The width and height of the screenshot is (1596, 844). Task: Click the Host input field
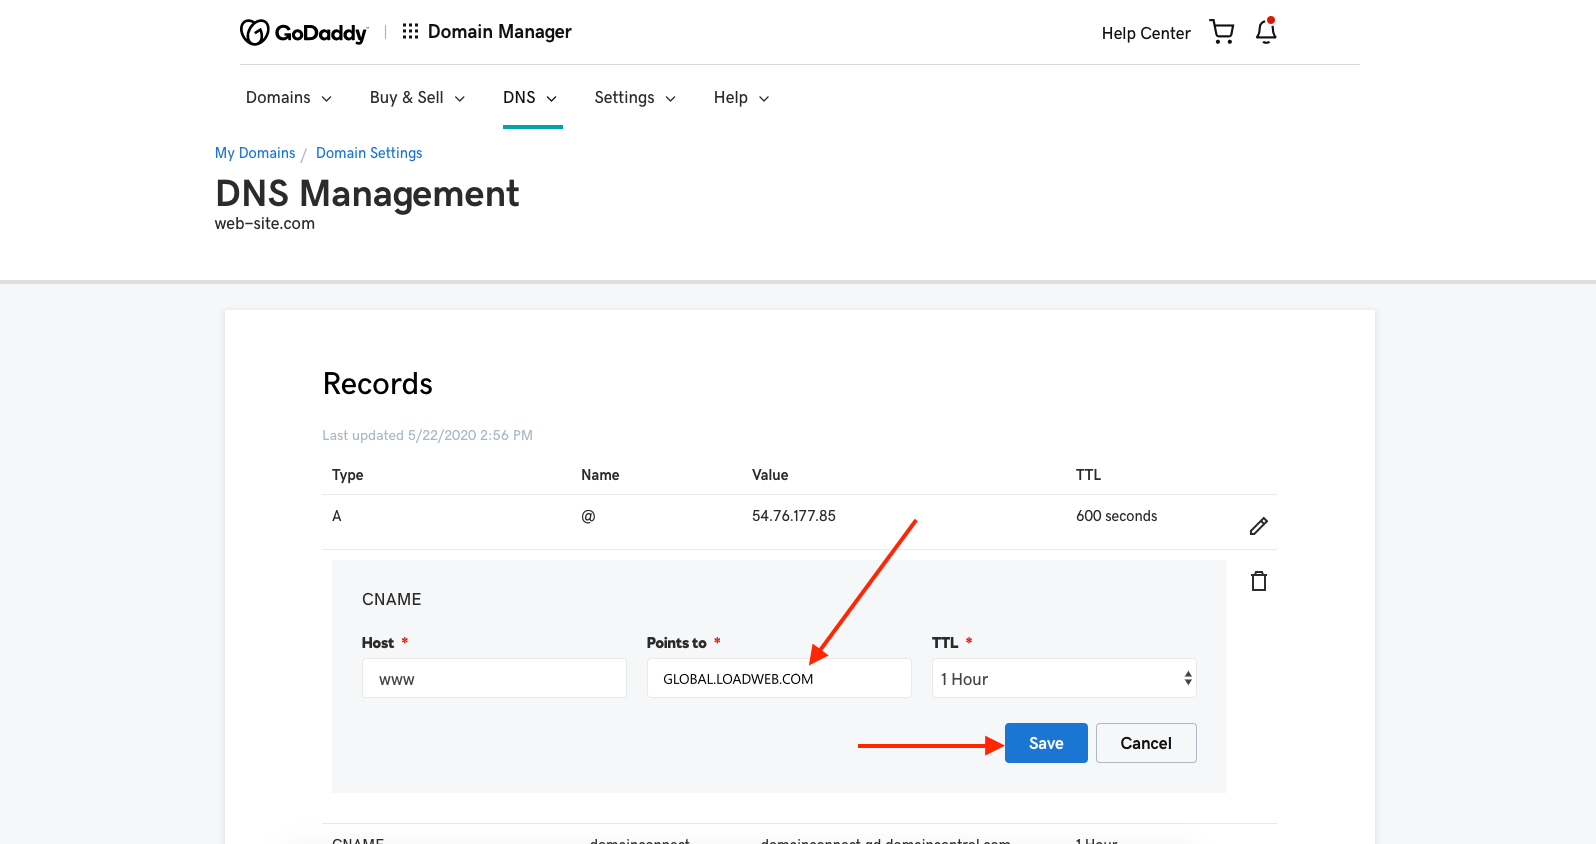click(494, 679)
